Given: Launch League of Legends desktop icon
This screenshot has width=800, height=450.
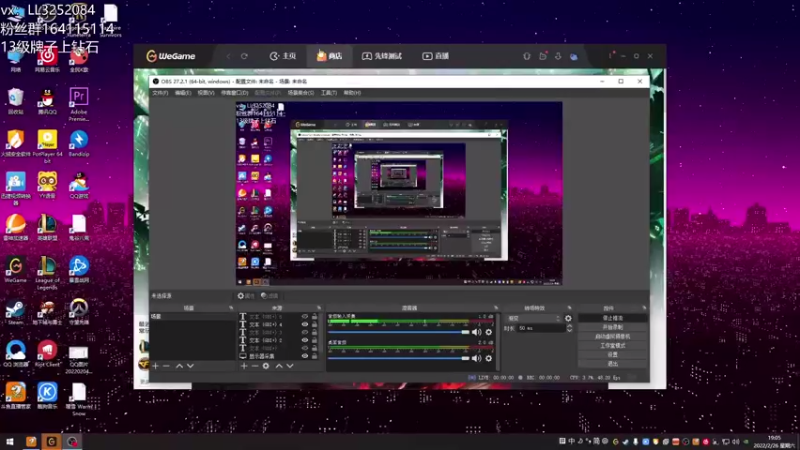Looking at the screenshot, I should tap(47, 273).
